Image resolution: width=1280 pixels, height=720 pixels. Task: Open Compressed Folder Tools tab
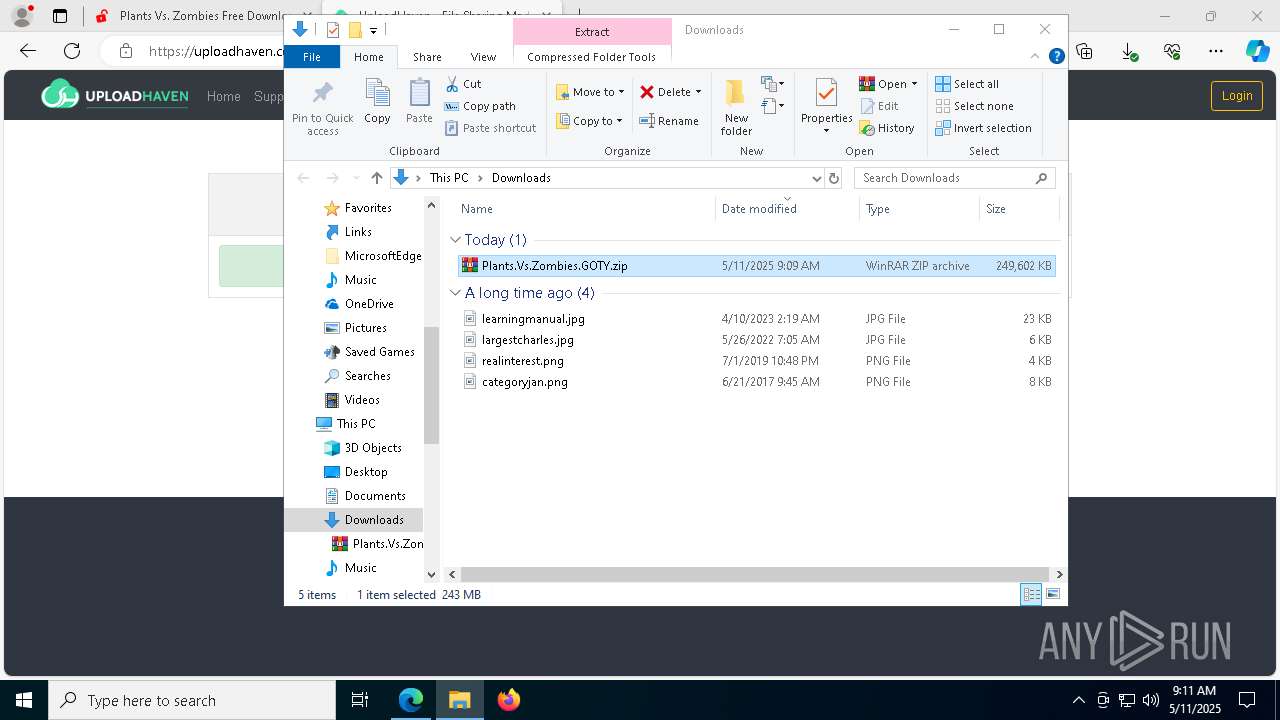(x=592, y=57)
